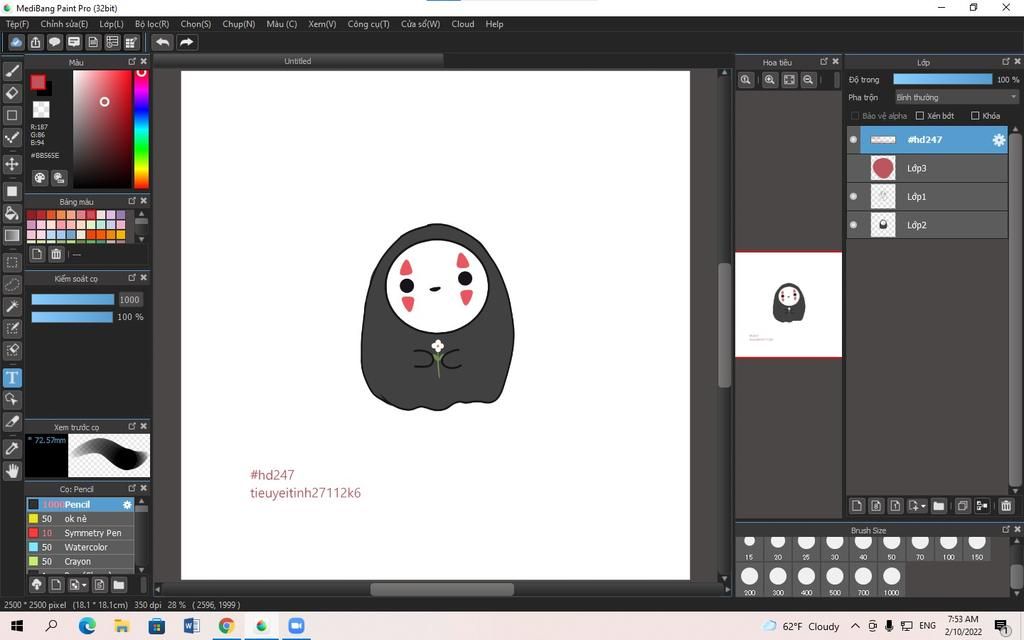The image size is (1024, 640).
Task: Choose brush size 50 preset
Action: coord(891,547)
